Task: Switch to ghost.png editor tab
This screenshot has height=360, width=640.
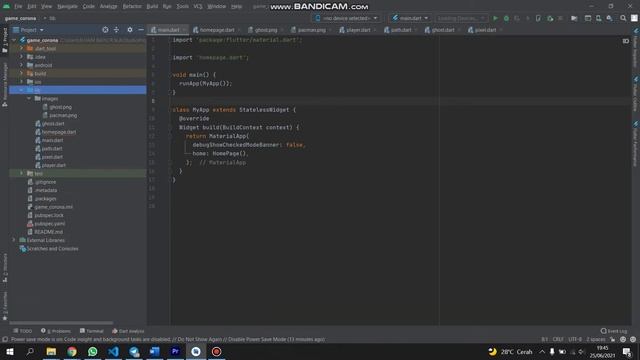Action: (x=265, y=30)
